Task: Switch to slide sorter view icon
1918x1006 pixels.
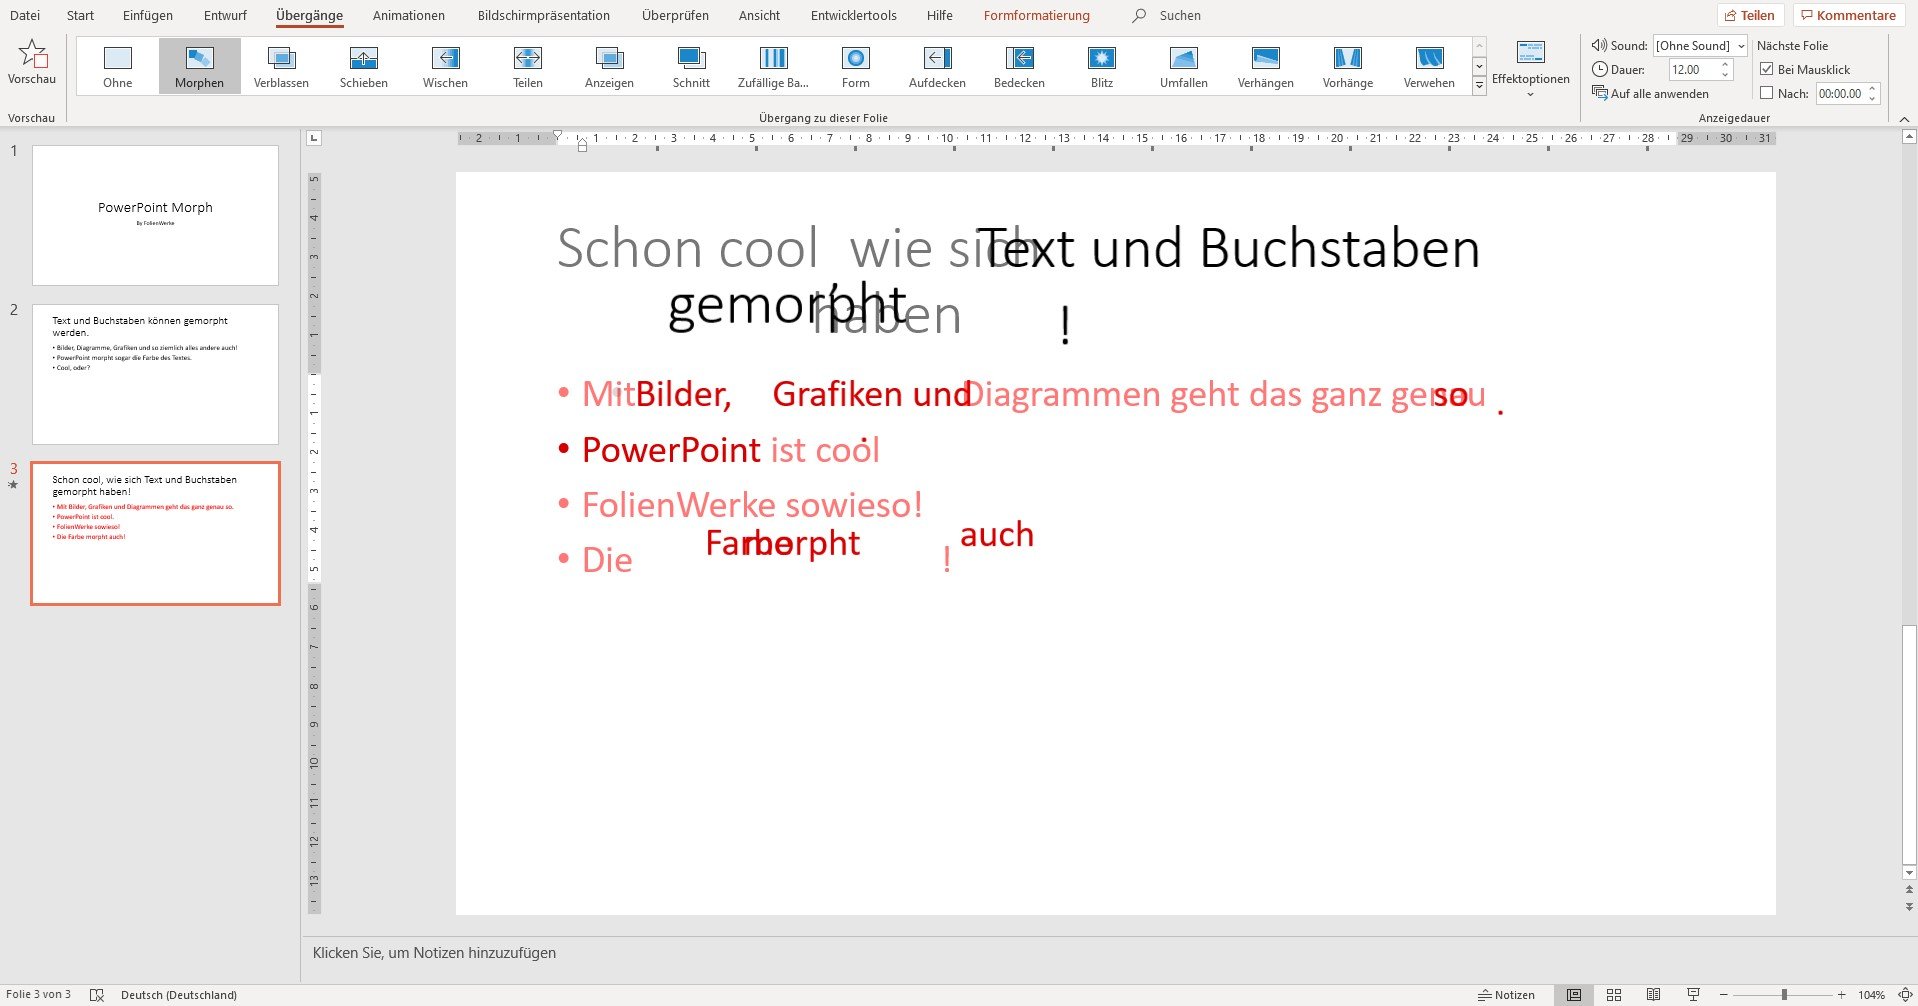Action: pos(1613,995)
